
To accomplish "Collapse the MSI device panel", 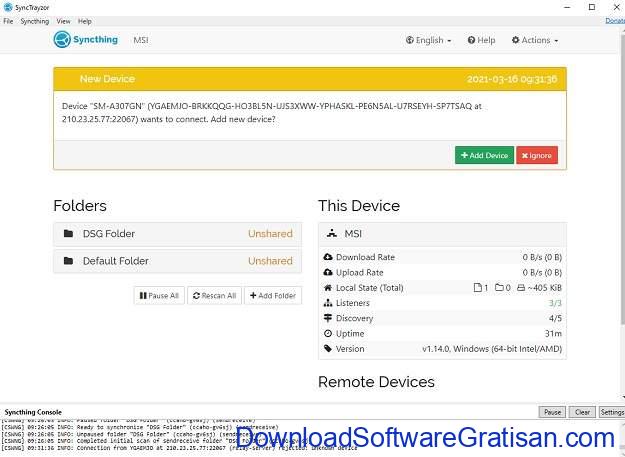I will [442, 234].
